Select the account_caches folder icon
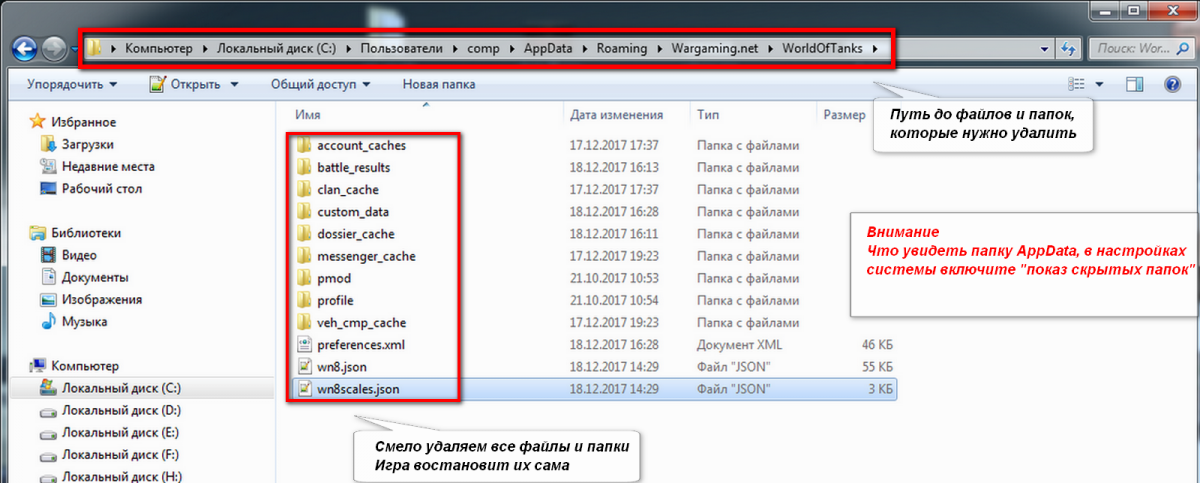This screenshot has width=1200, height=483. [x=305, y=145]
